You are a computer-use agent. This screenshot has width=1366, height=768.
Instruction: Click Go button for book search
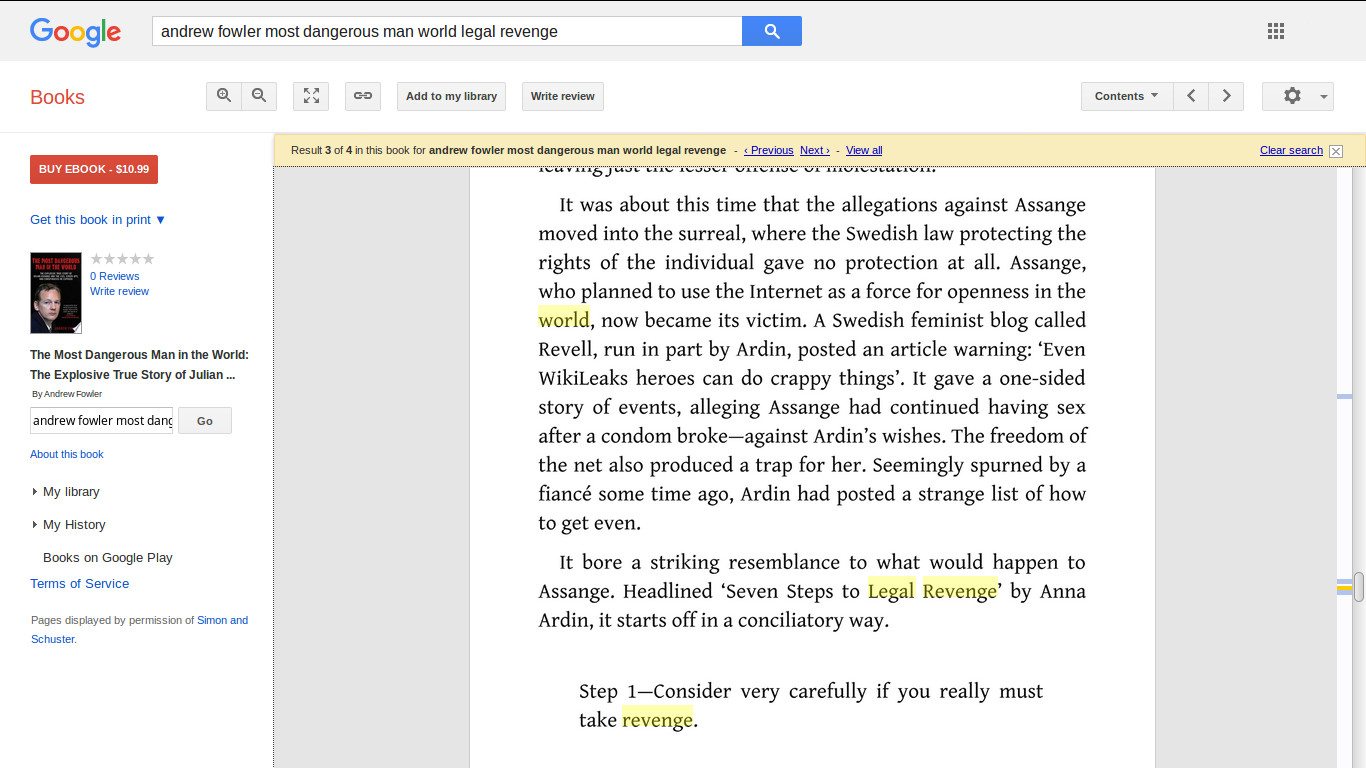click(205, 421)
